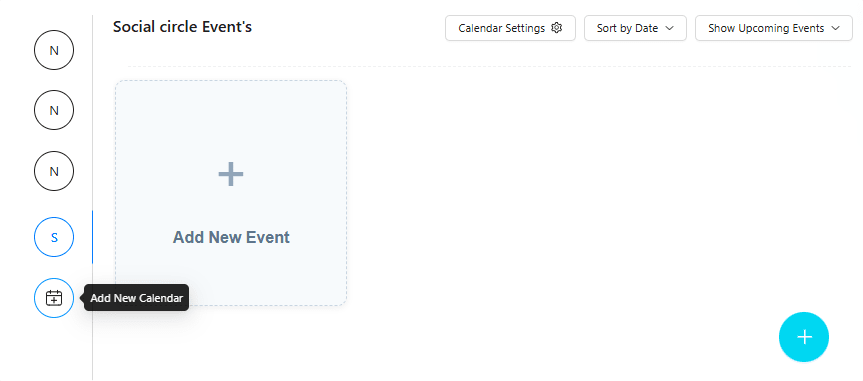The height and width of the screenshot is (381, 863).
Task: Open the Show Upcoming Events dropdown
Action: 774,28
